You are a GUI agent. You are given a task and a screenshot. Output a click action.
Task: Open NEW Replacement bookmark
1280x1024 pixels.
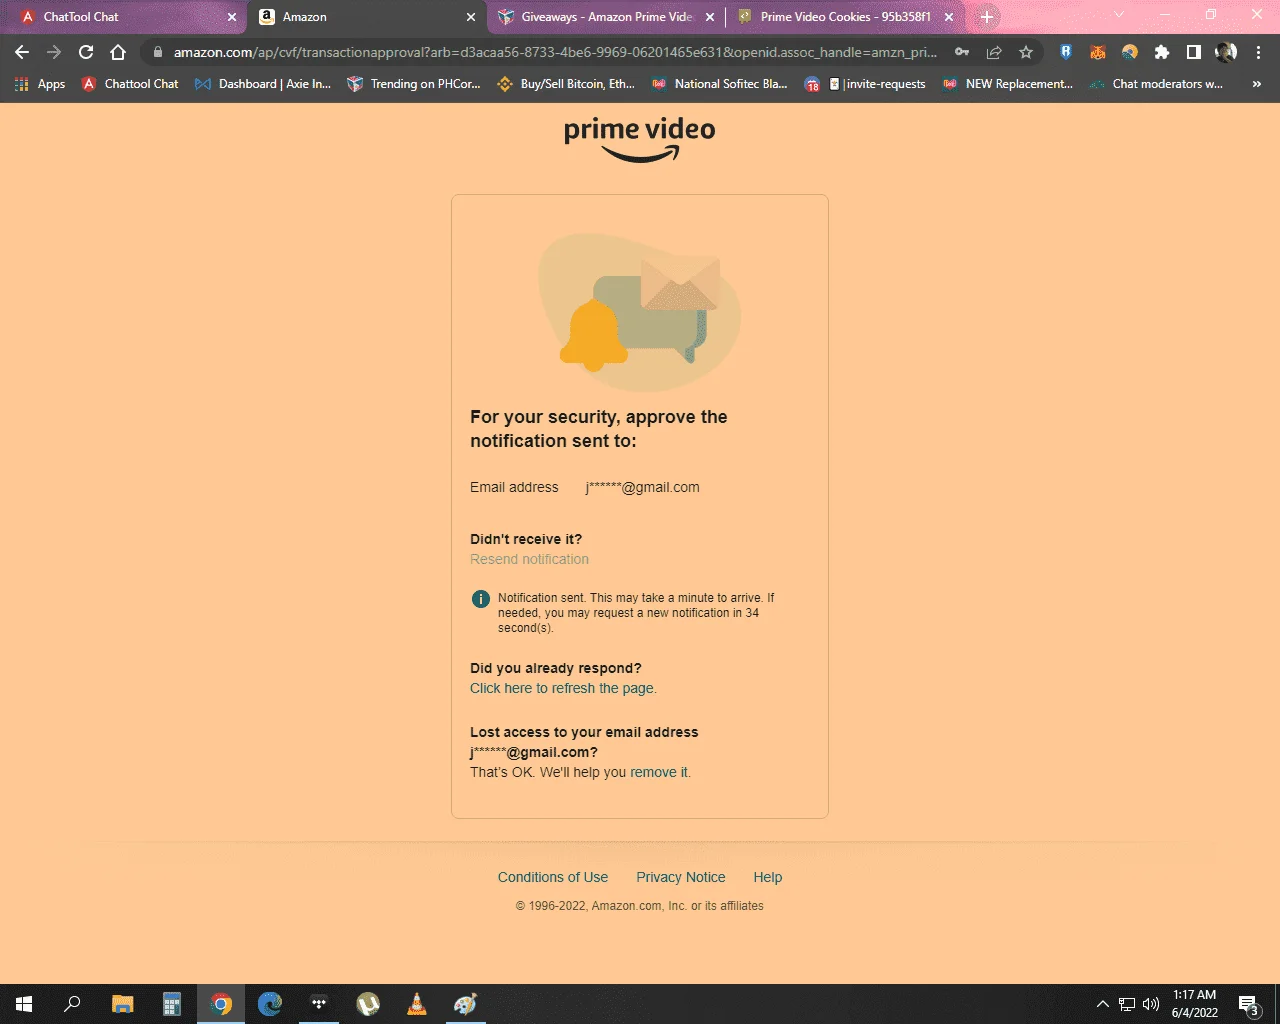[1008, 84]
